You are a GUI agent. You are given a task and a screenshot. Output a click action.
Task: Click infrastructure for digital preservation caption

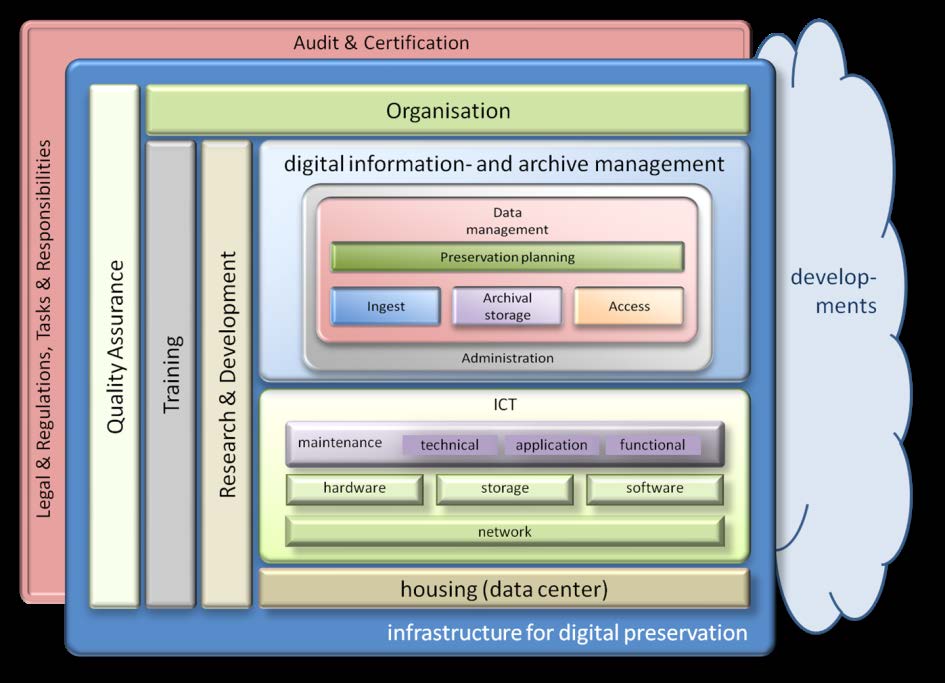coord(567,633)
